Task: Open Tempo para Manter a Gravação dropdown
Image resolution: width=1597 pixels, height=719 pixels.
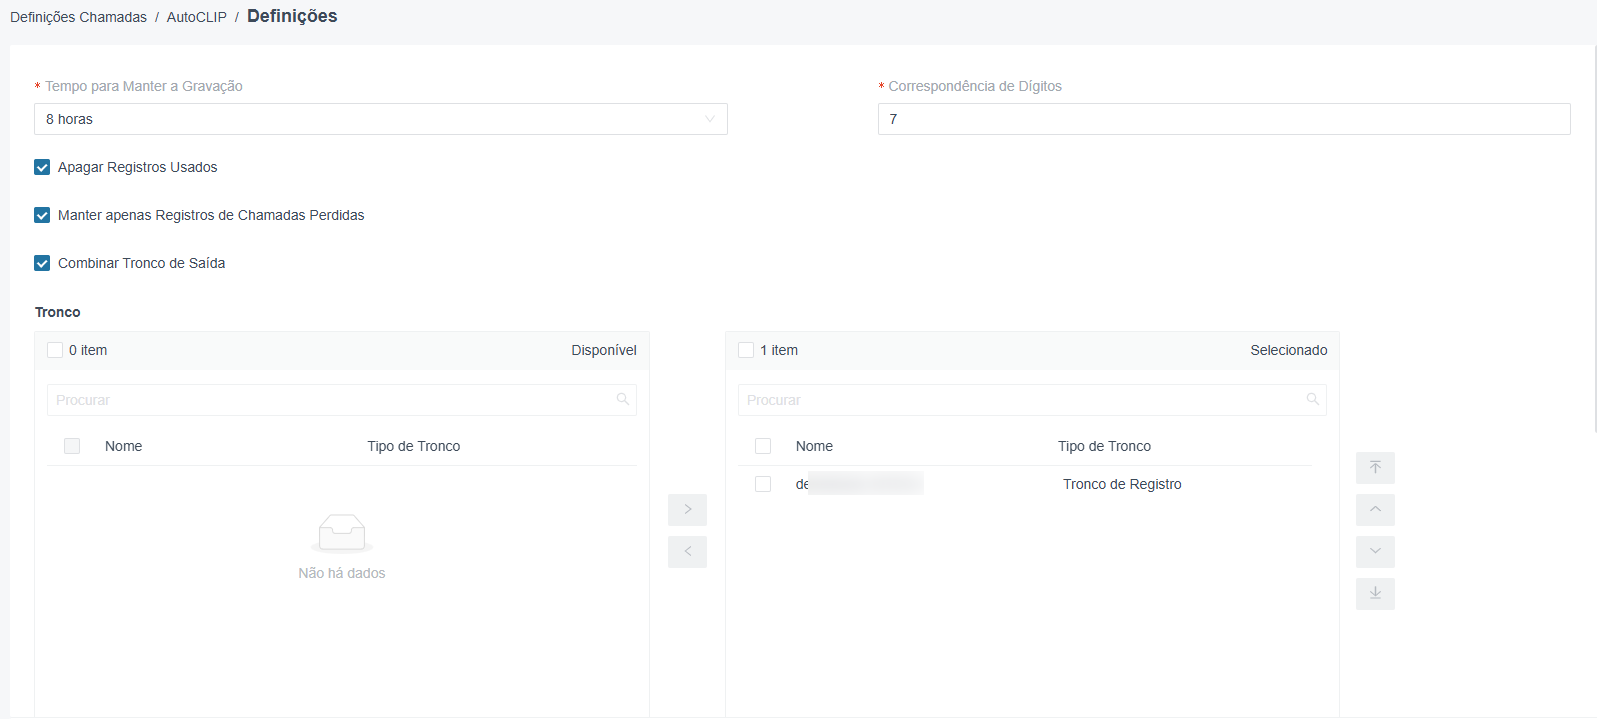Action: (381, 119)
